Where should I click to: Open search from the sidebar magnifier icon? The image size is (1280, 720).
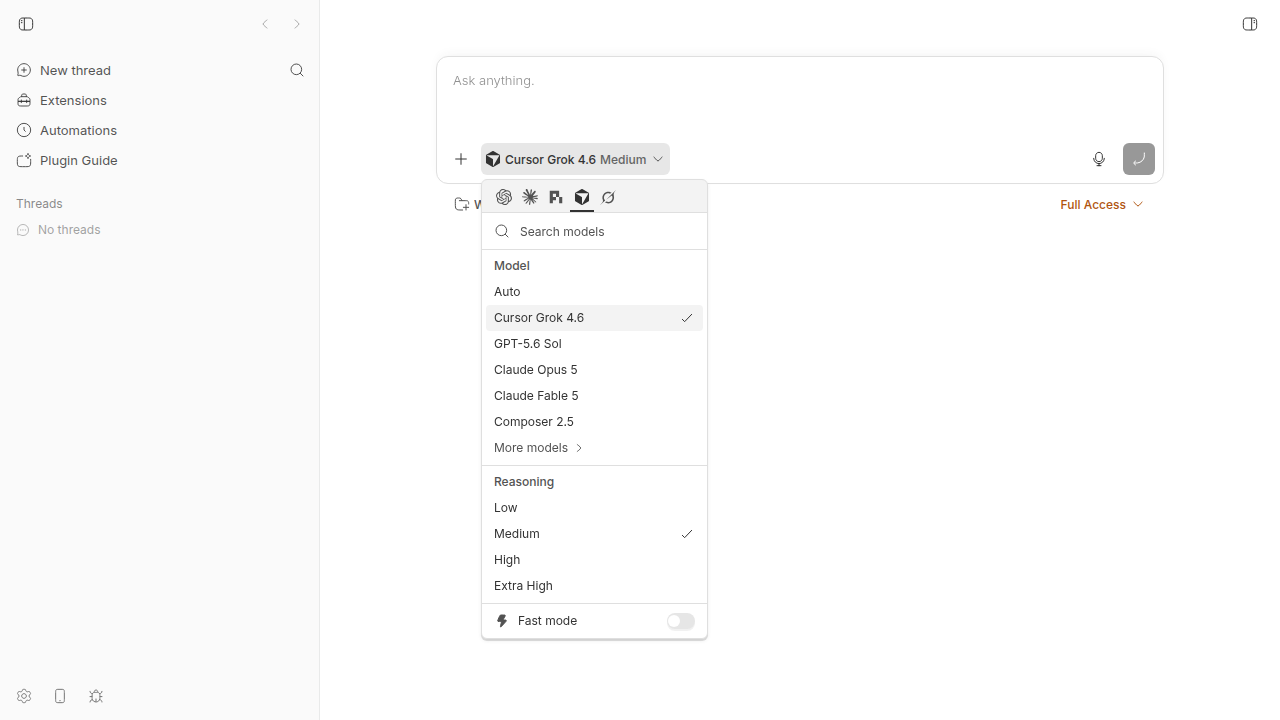[297, 70]
